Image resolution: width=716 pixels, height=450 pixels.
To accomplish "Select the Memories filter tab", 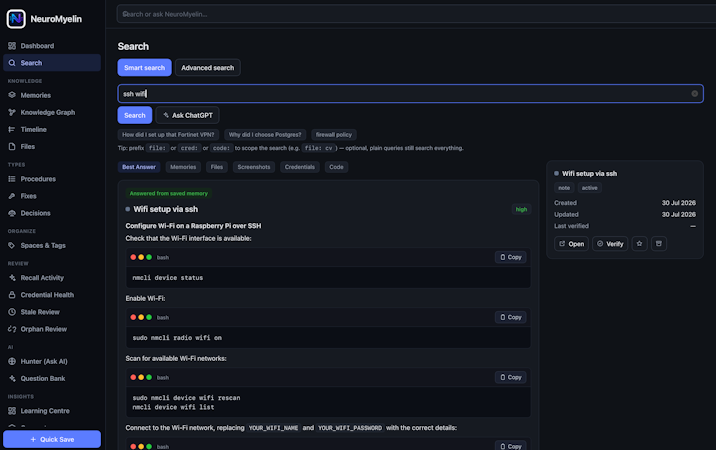I will [x=183, y=167].
